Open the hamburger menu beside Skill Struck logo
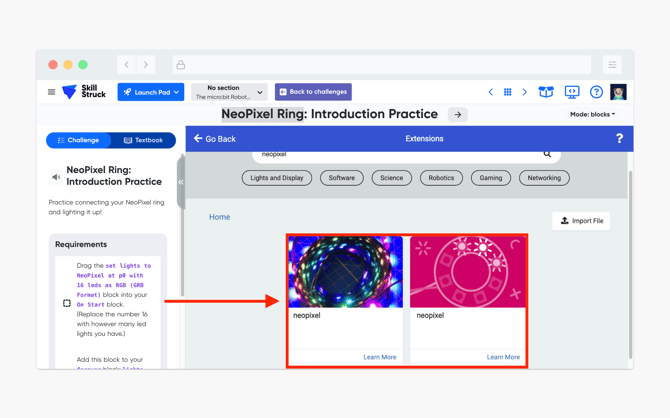 [51, 92]
